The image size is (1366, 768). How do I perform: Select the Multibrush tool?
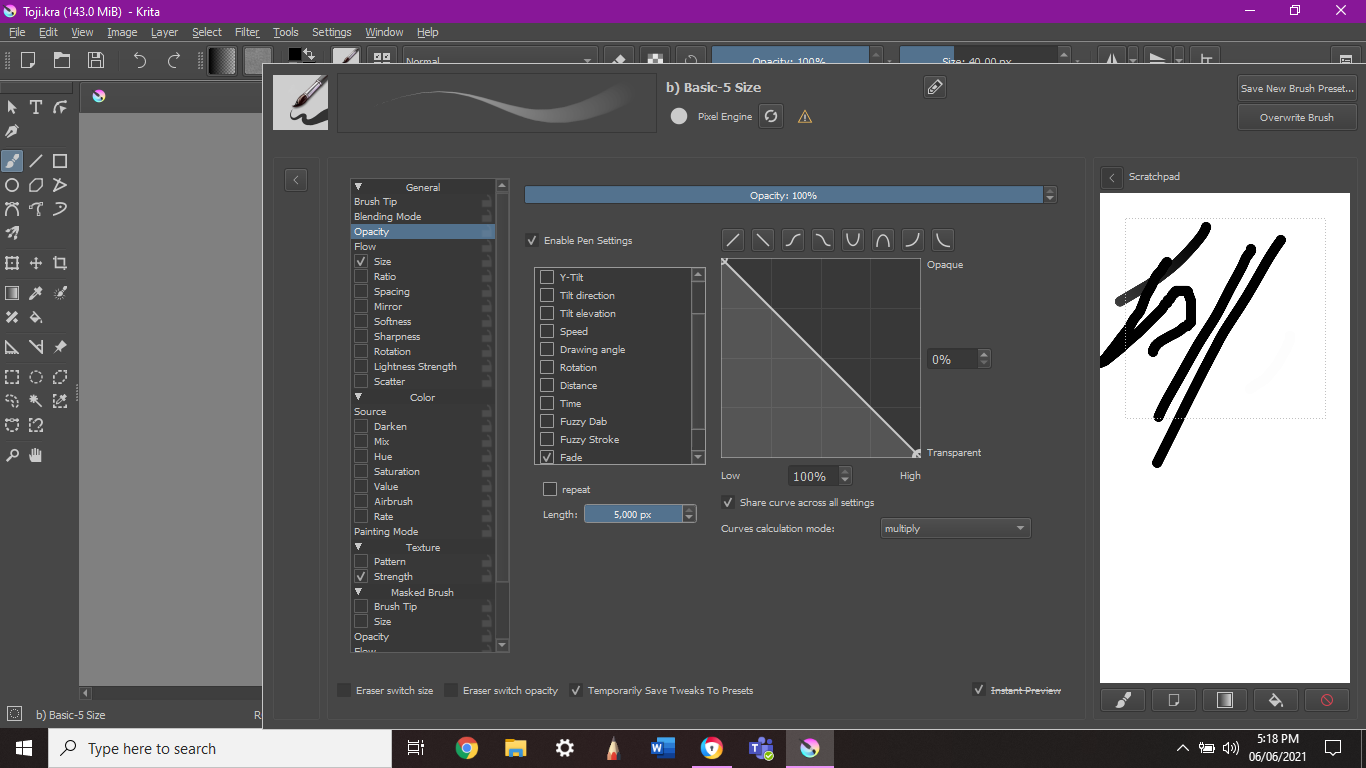pos(12,233)
